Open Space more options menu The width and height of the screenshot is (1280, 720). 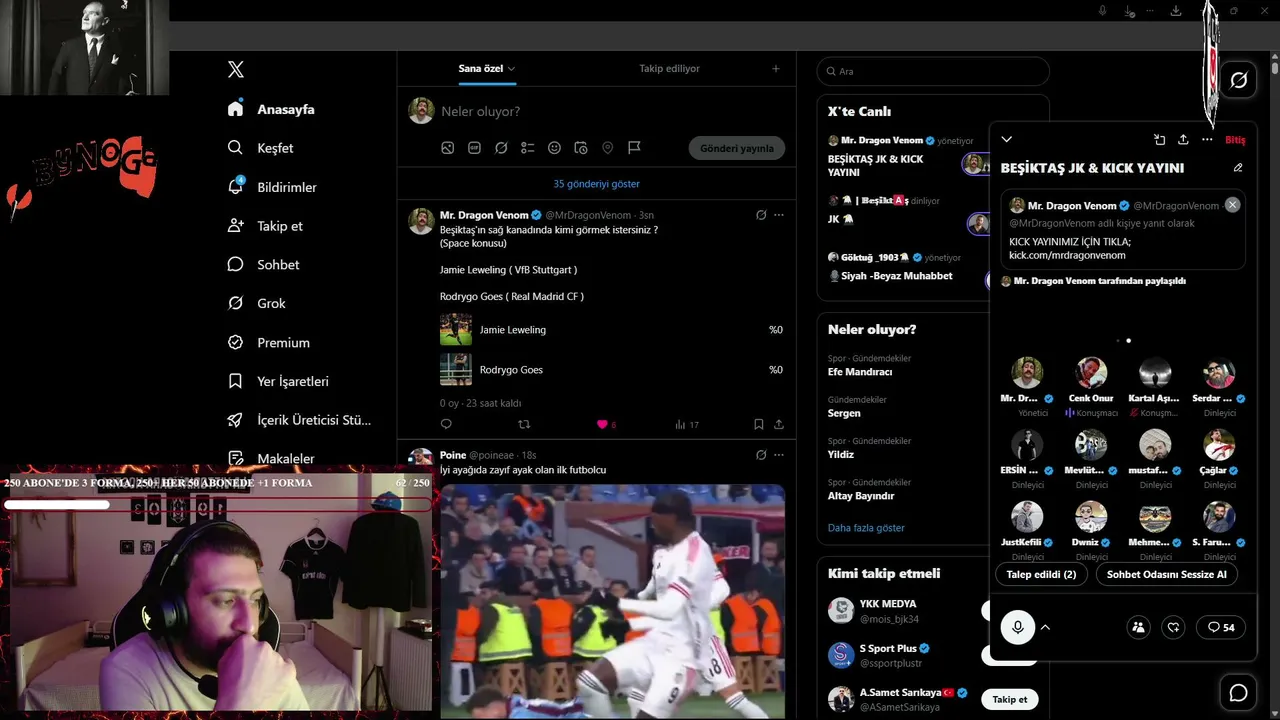pos(1207,140)
